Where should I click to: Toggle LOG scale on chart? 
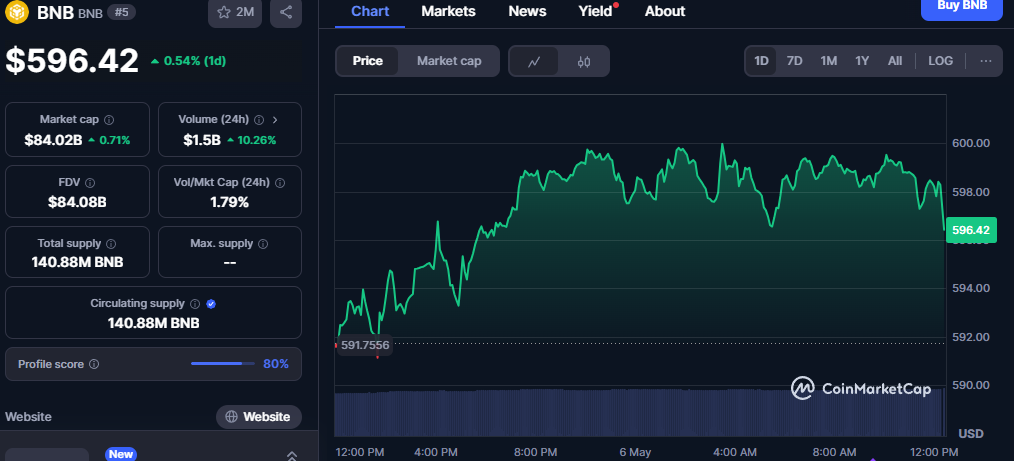(940, 61)
